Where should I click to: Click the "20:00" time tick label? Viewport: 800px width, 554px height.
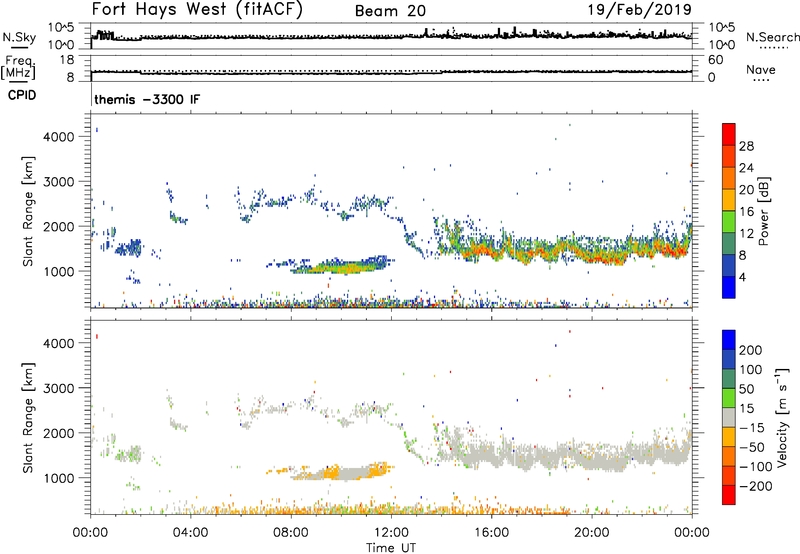(x=591, y=533)
